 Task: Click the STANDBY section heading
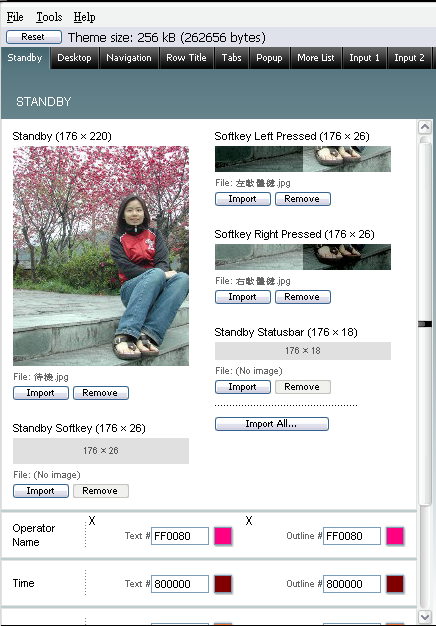point(44,102)
